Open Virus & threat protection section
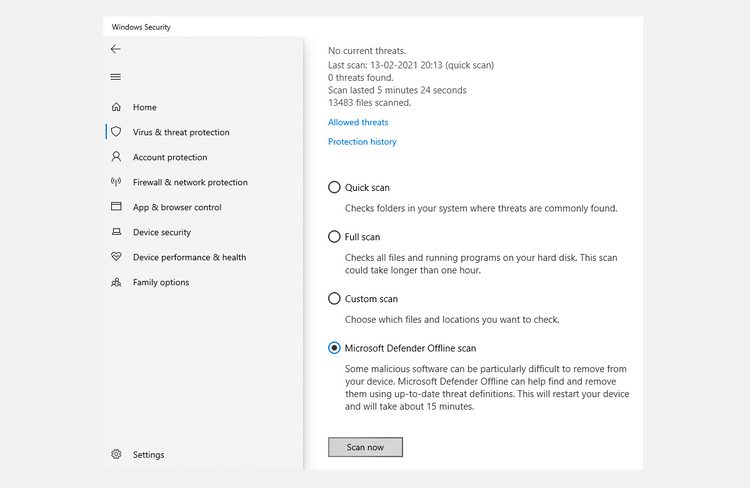 (181, 132)
